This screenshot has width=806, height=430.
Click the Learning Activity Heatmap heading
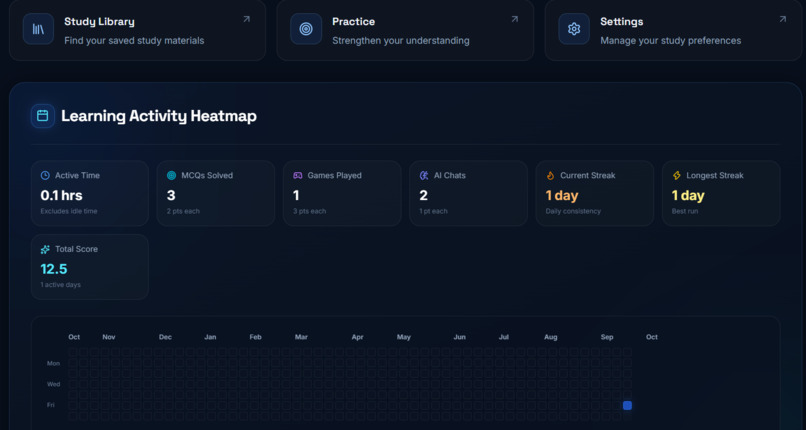click(x=159, y=116)
